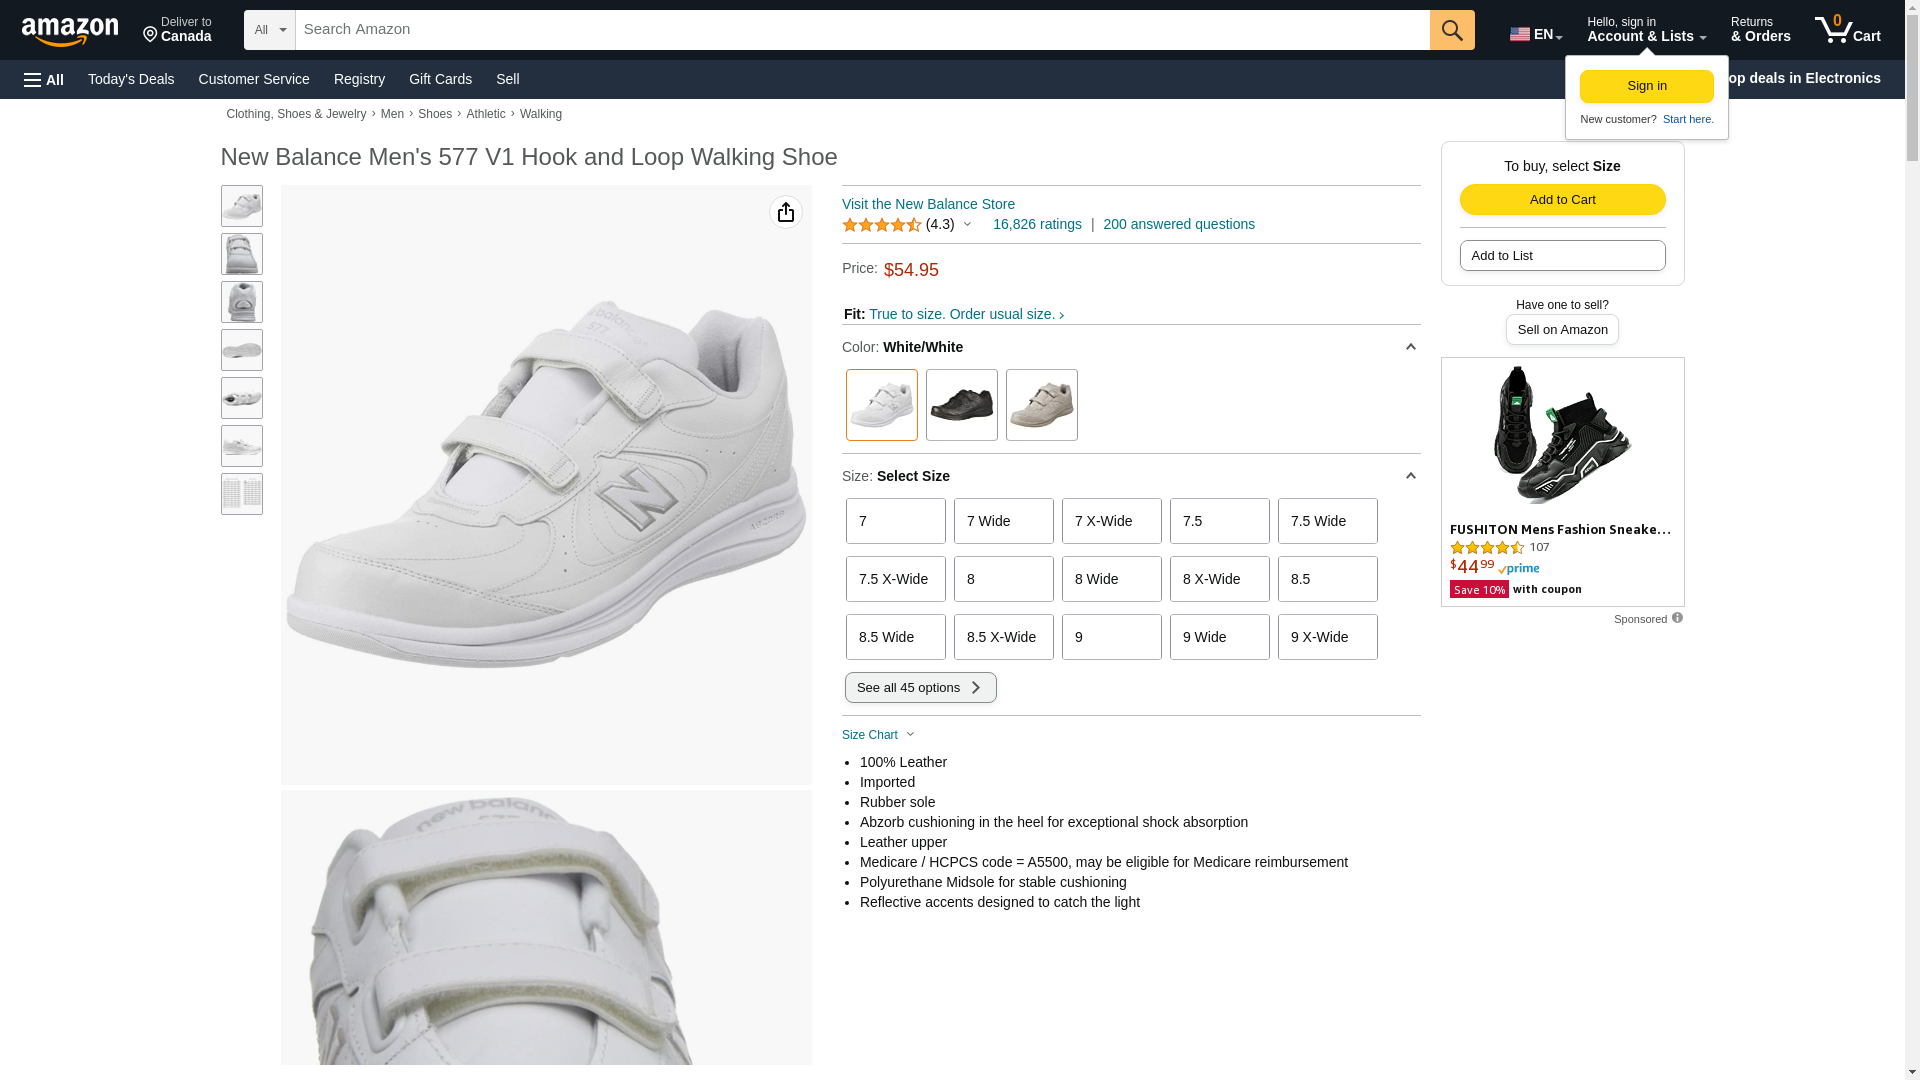Click the Add to Cart button
Screen dimensions: 1920x1080
pos(1562,199)
